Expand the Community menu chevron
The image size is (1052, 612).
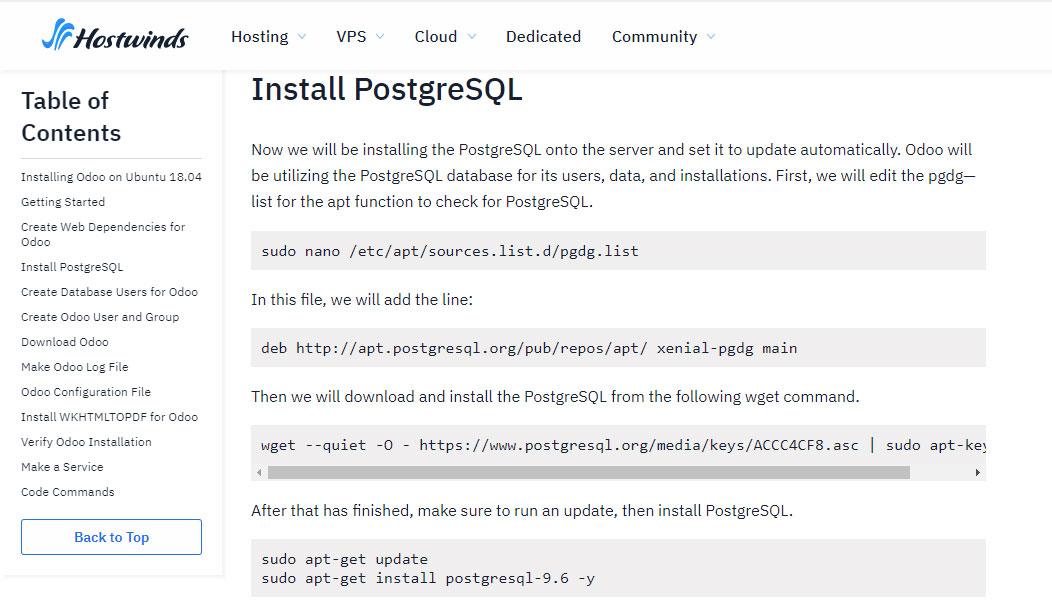711,37
